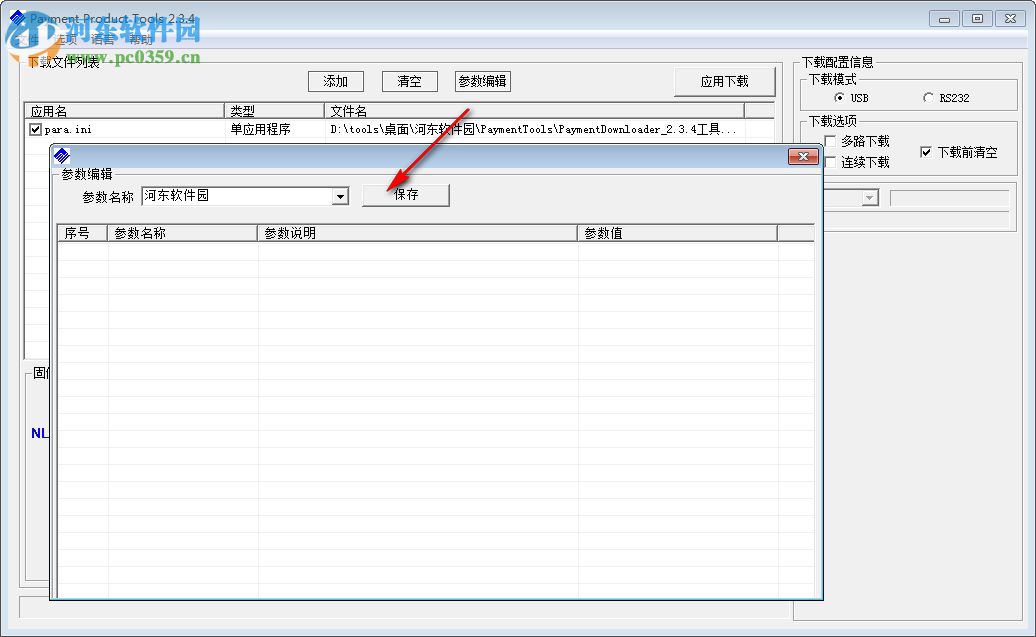Enable the 连续下载 option
This screenshot has height=637, width=1036.
(x=828, y=160)
